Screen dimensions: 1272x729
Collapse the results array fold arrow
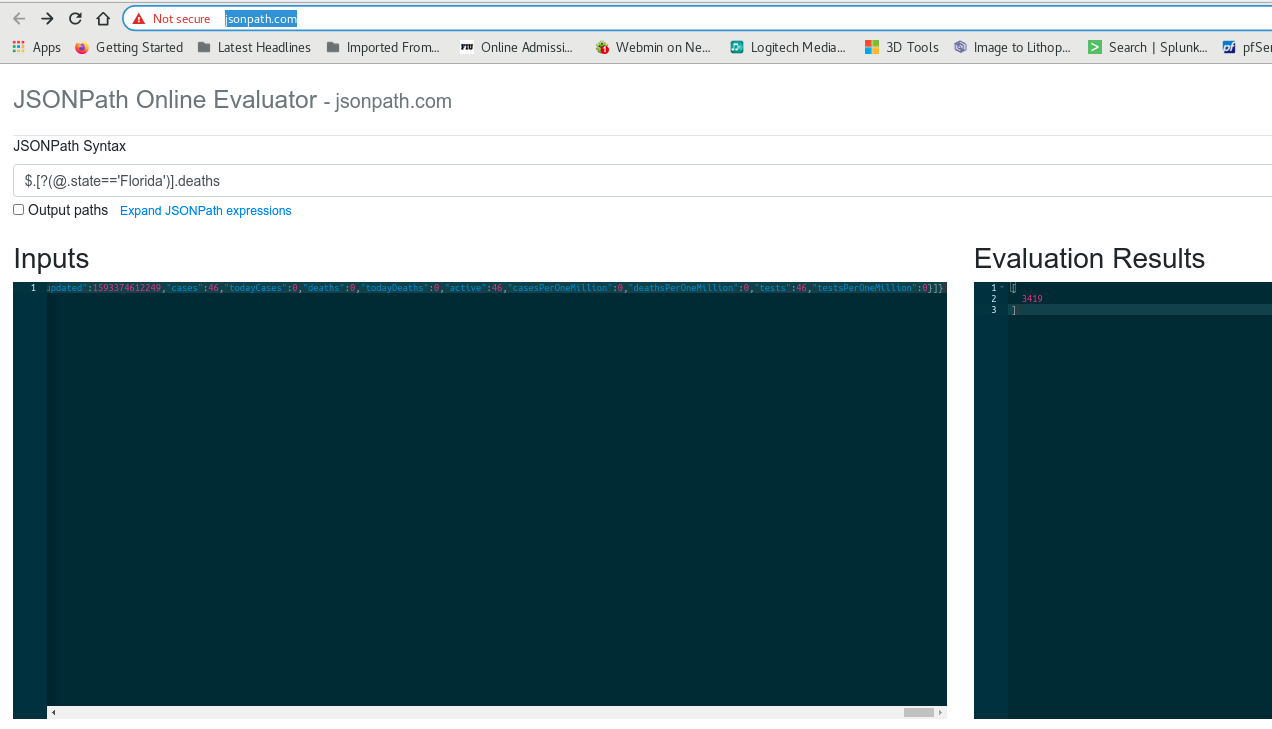[1002, 288]
